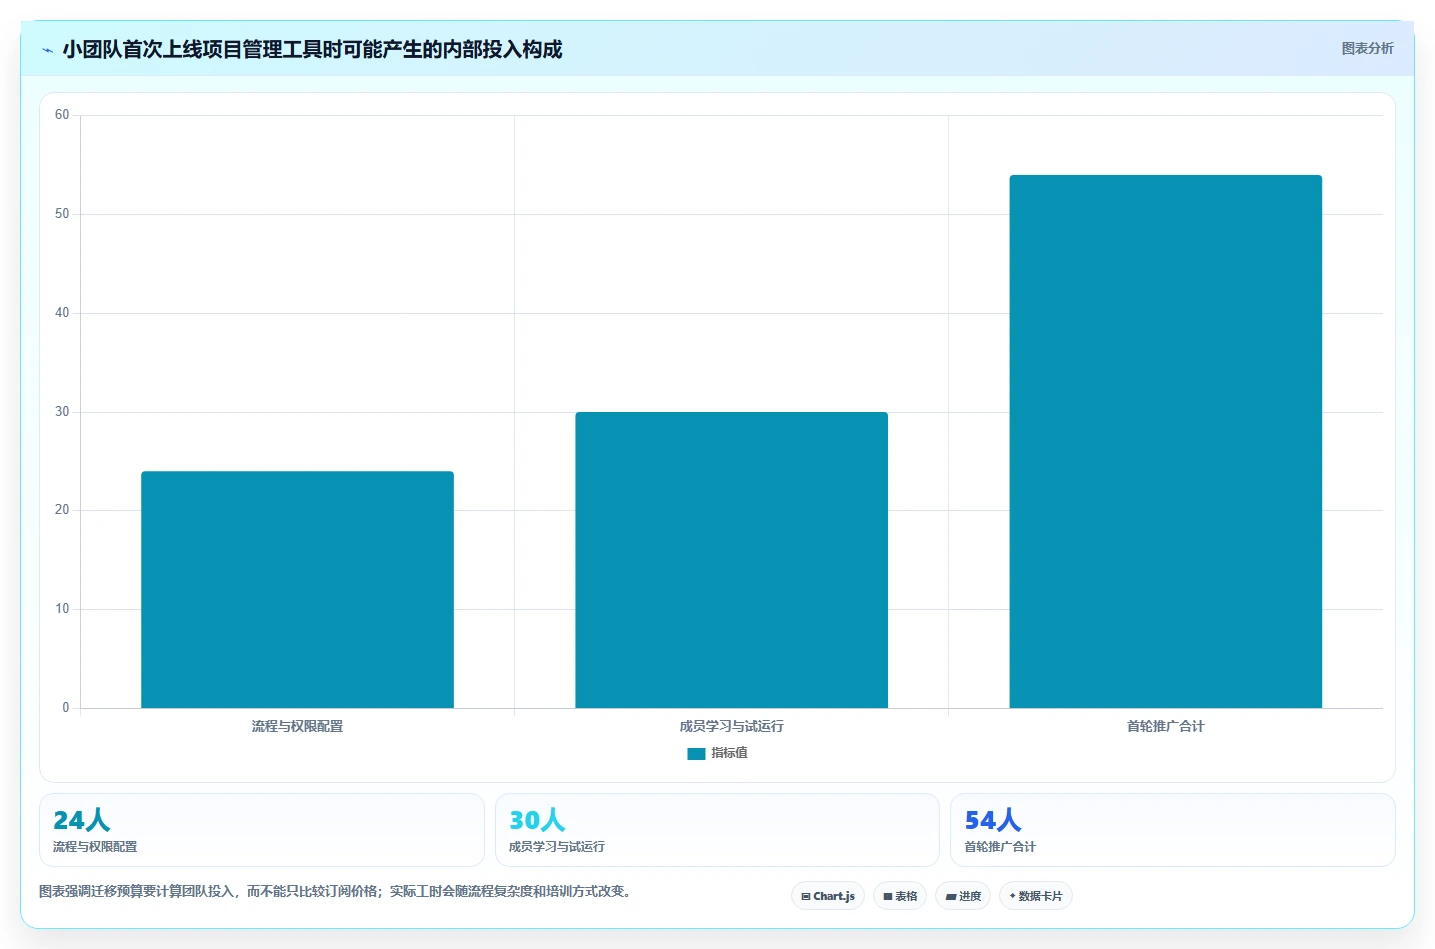Click the y-axis value 20
The height and width of the screenshot is (949, 1435).
coord(62,510)
